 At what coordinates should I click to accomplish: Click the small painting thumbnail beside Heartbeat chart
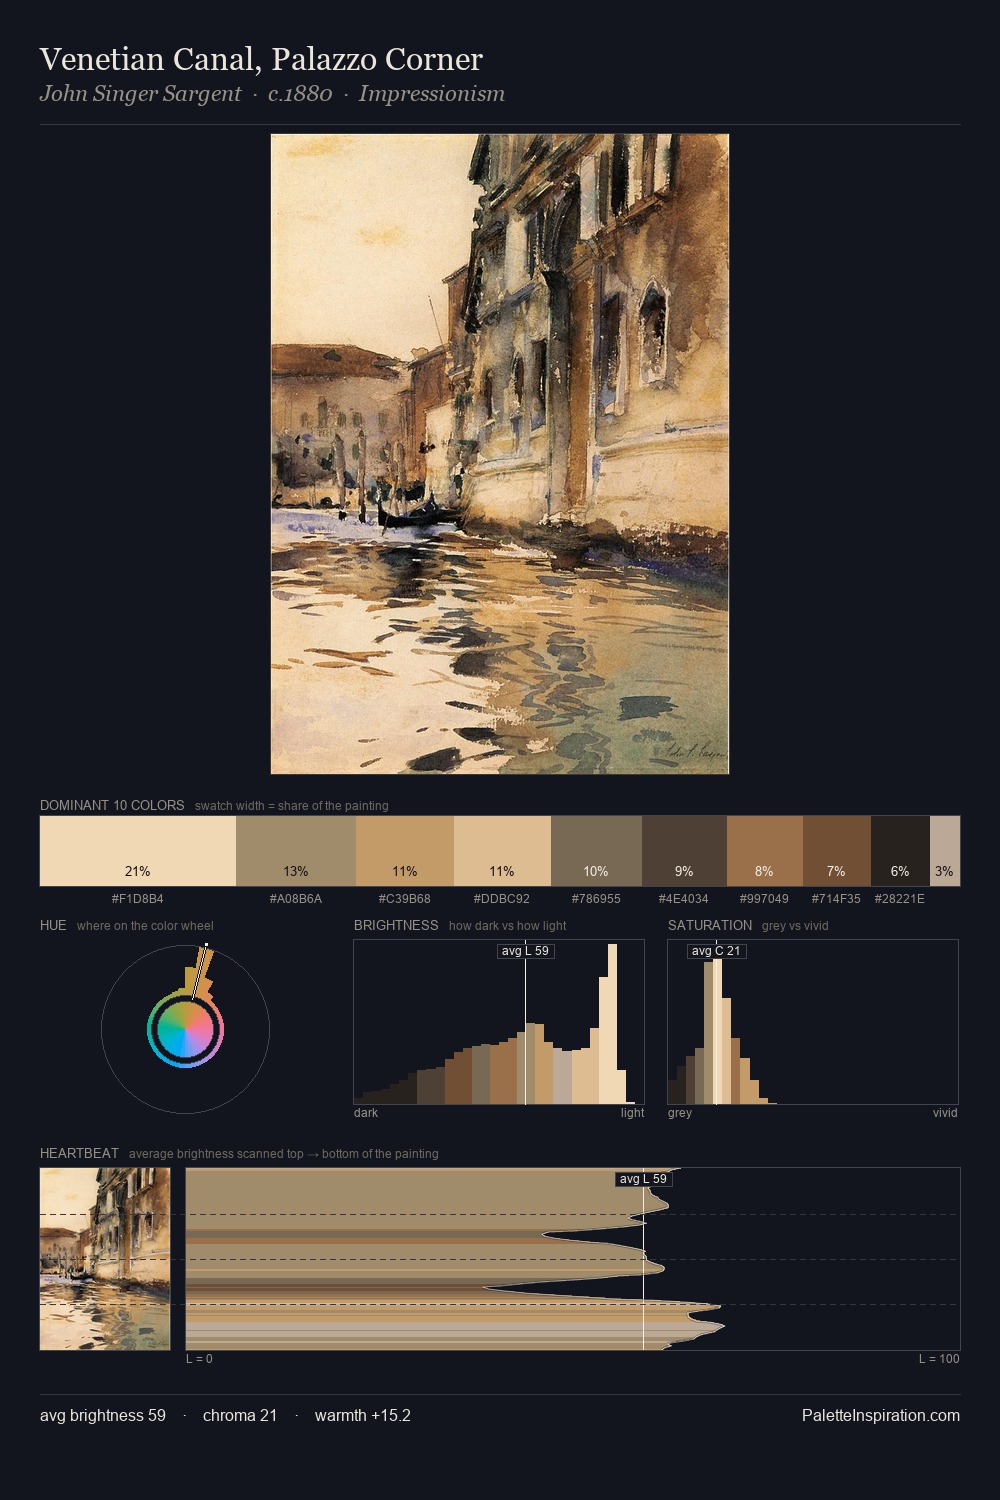105,1259
